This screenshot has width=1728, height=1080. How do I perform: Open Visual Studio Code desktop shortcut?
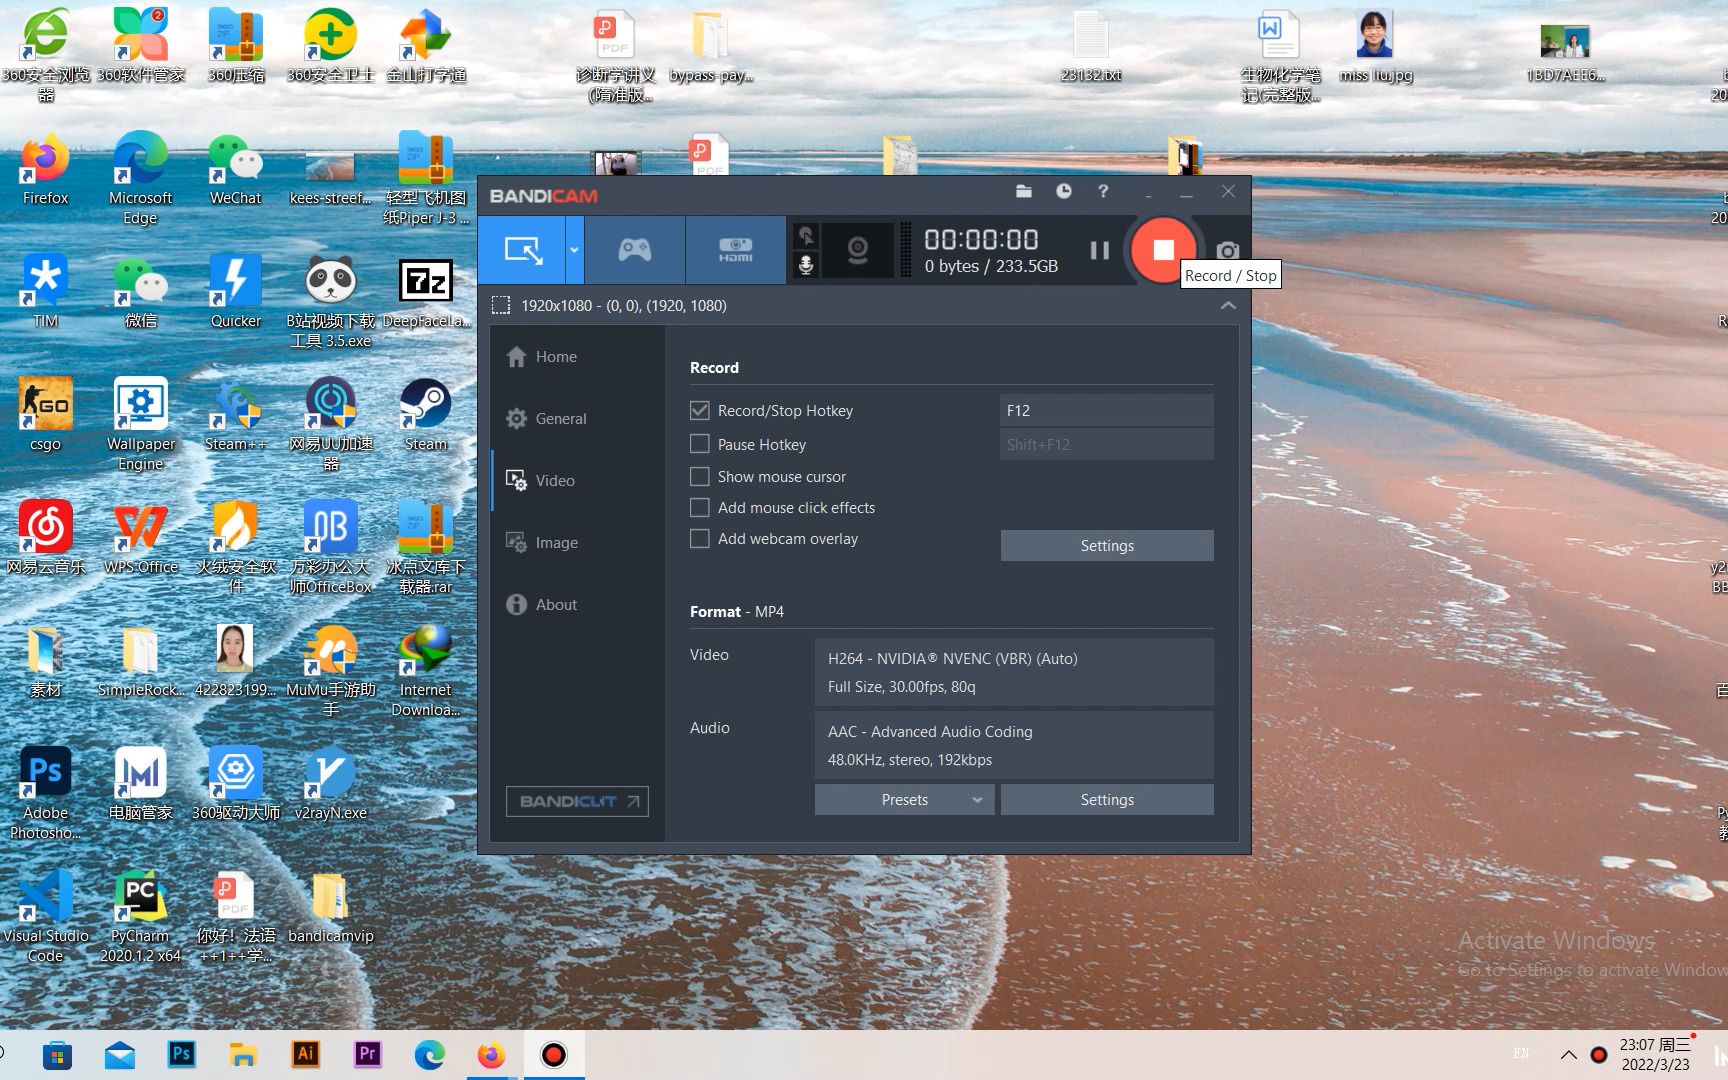[45, 916]
